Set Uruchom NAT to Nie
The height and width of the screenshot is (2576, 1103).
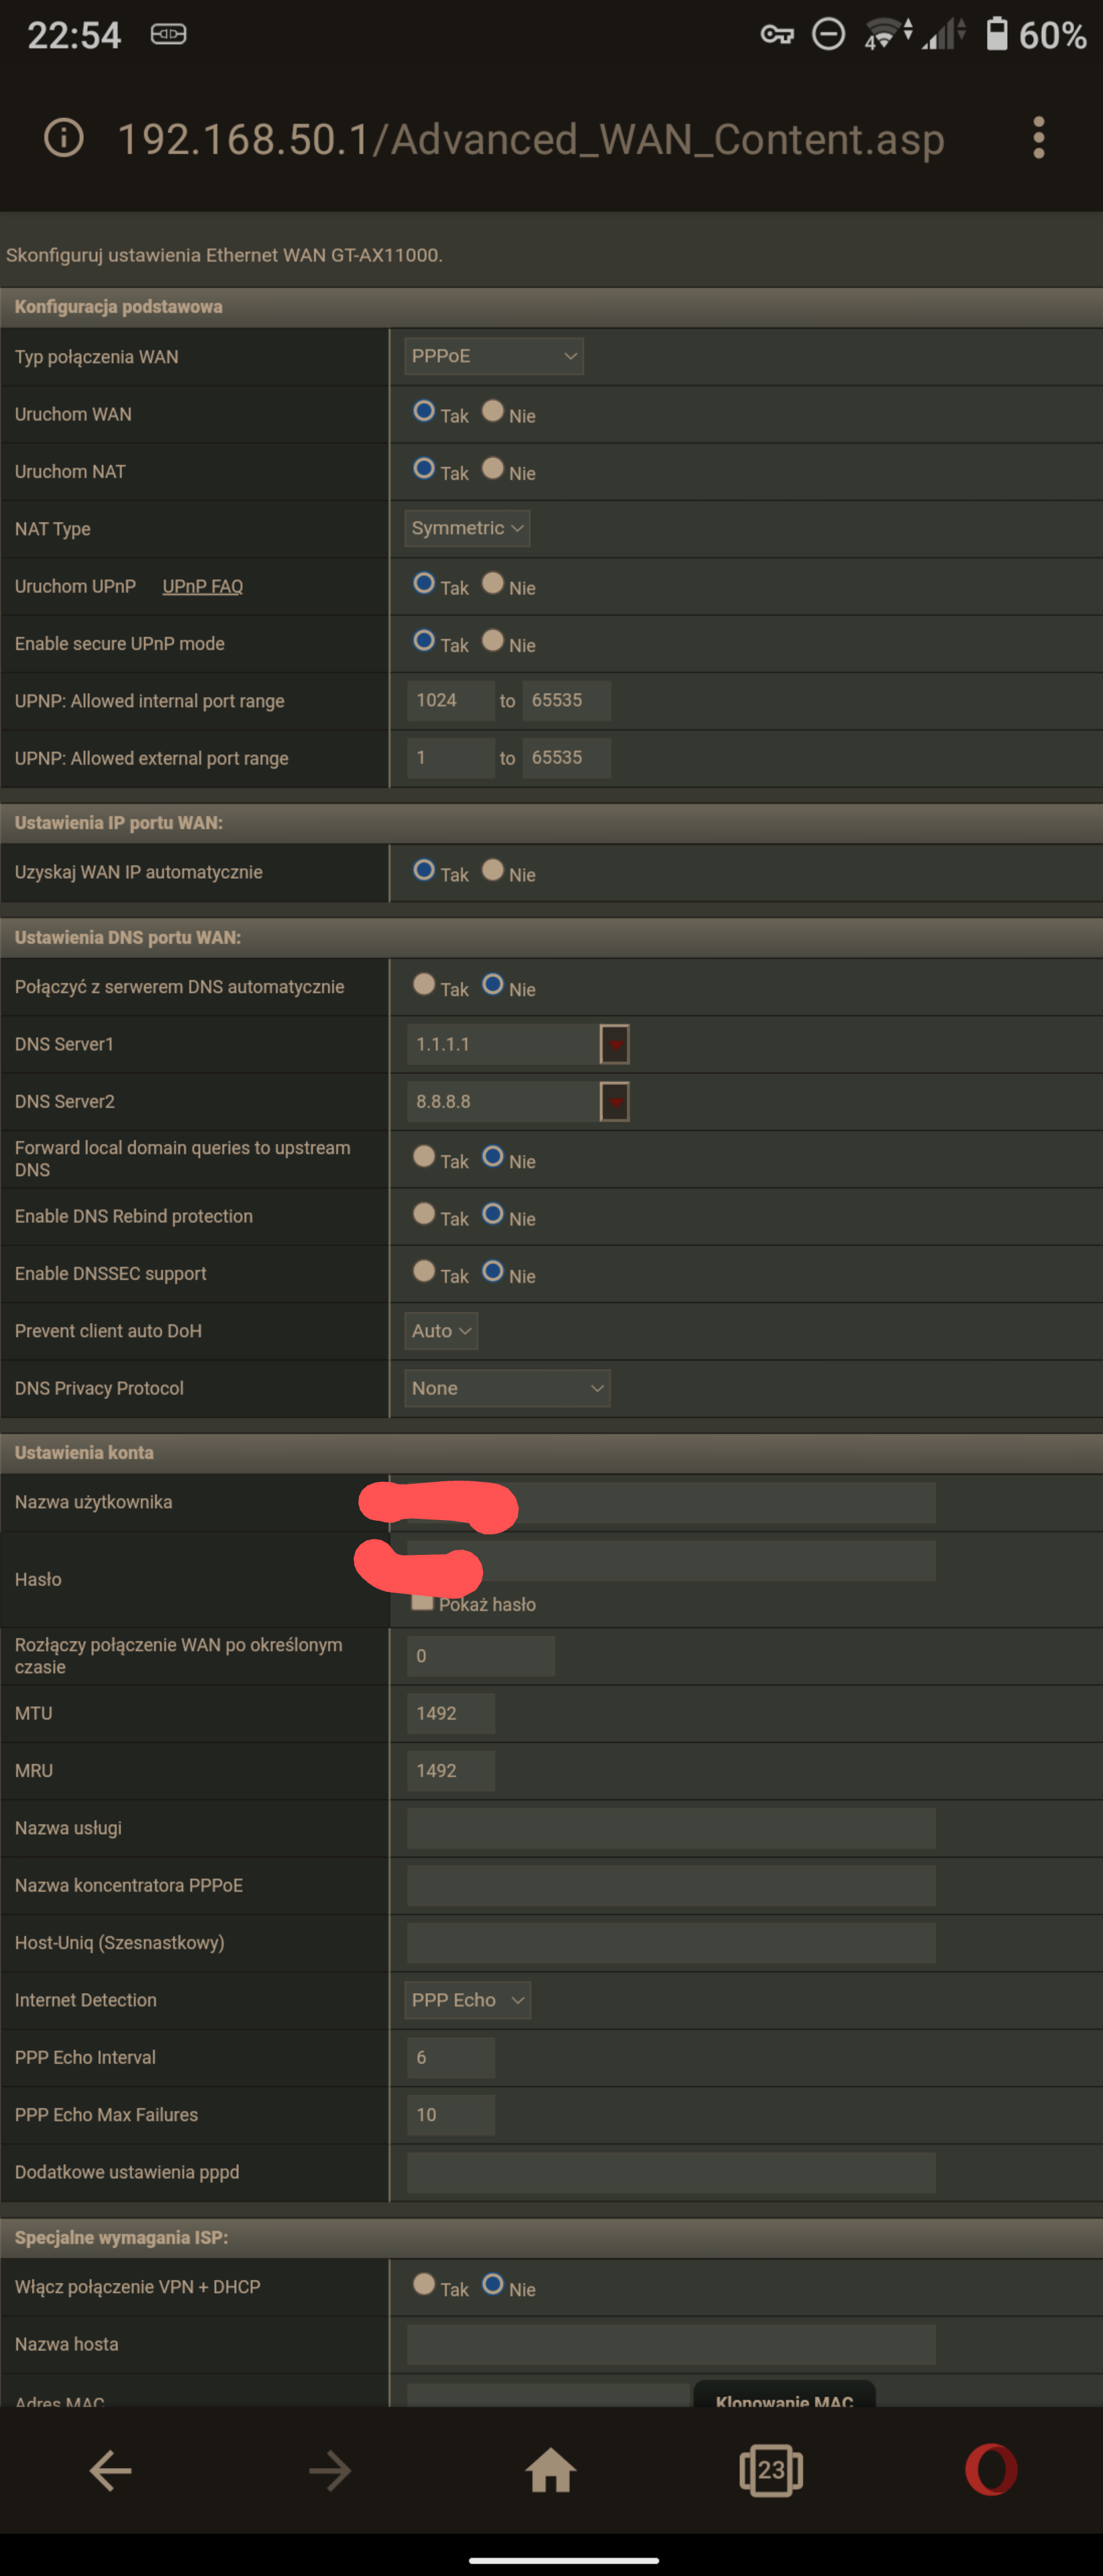[493, 468]
